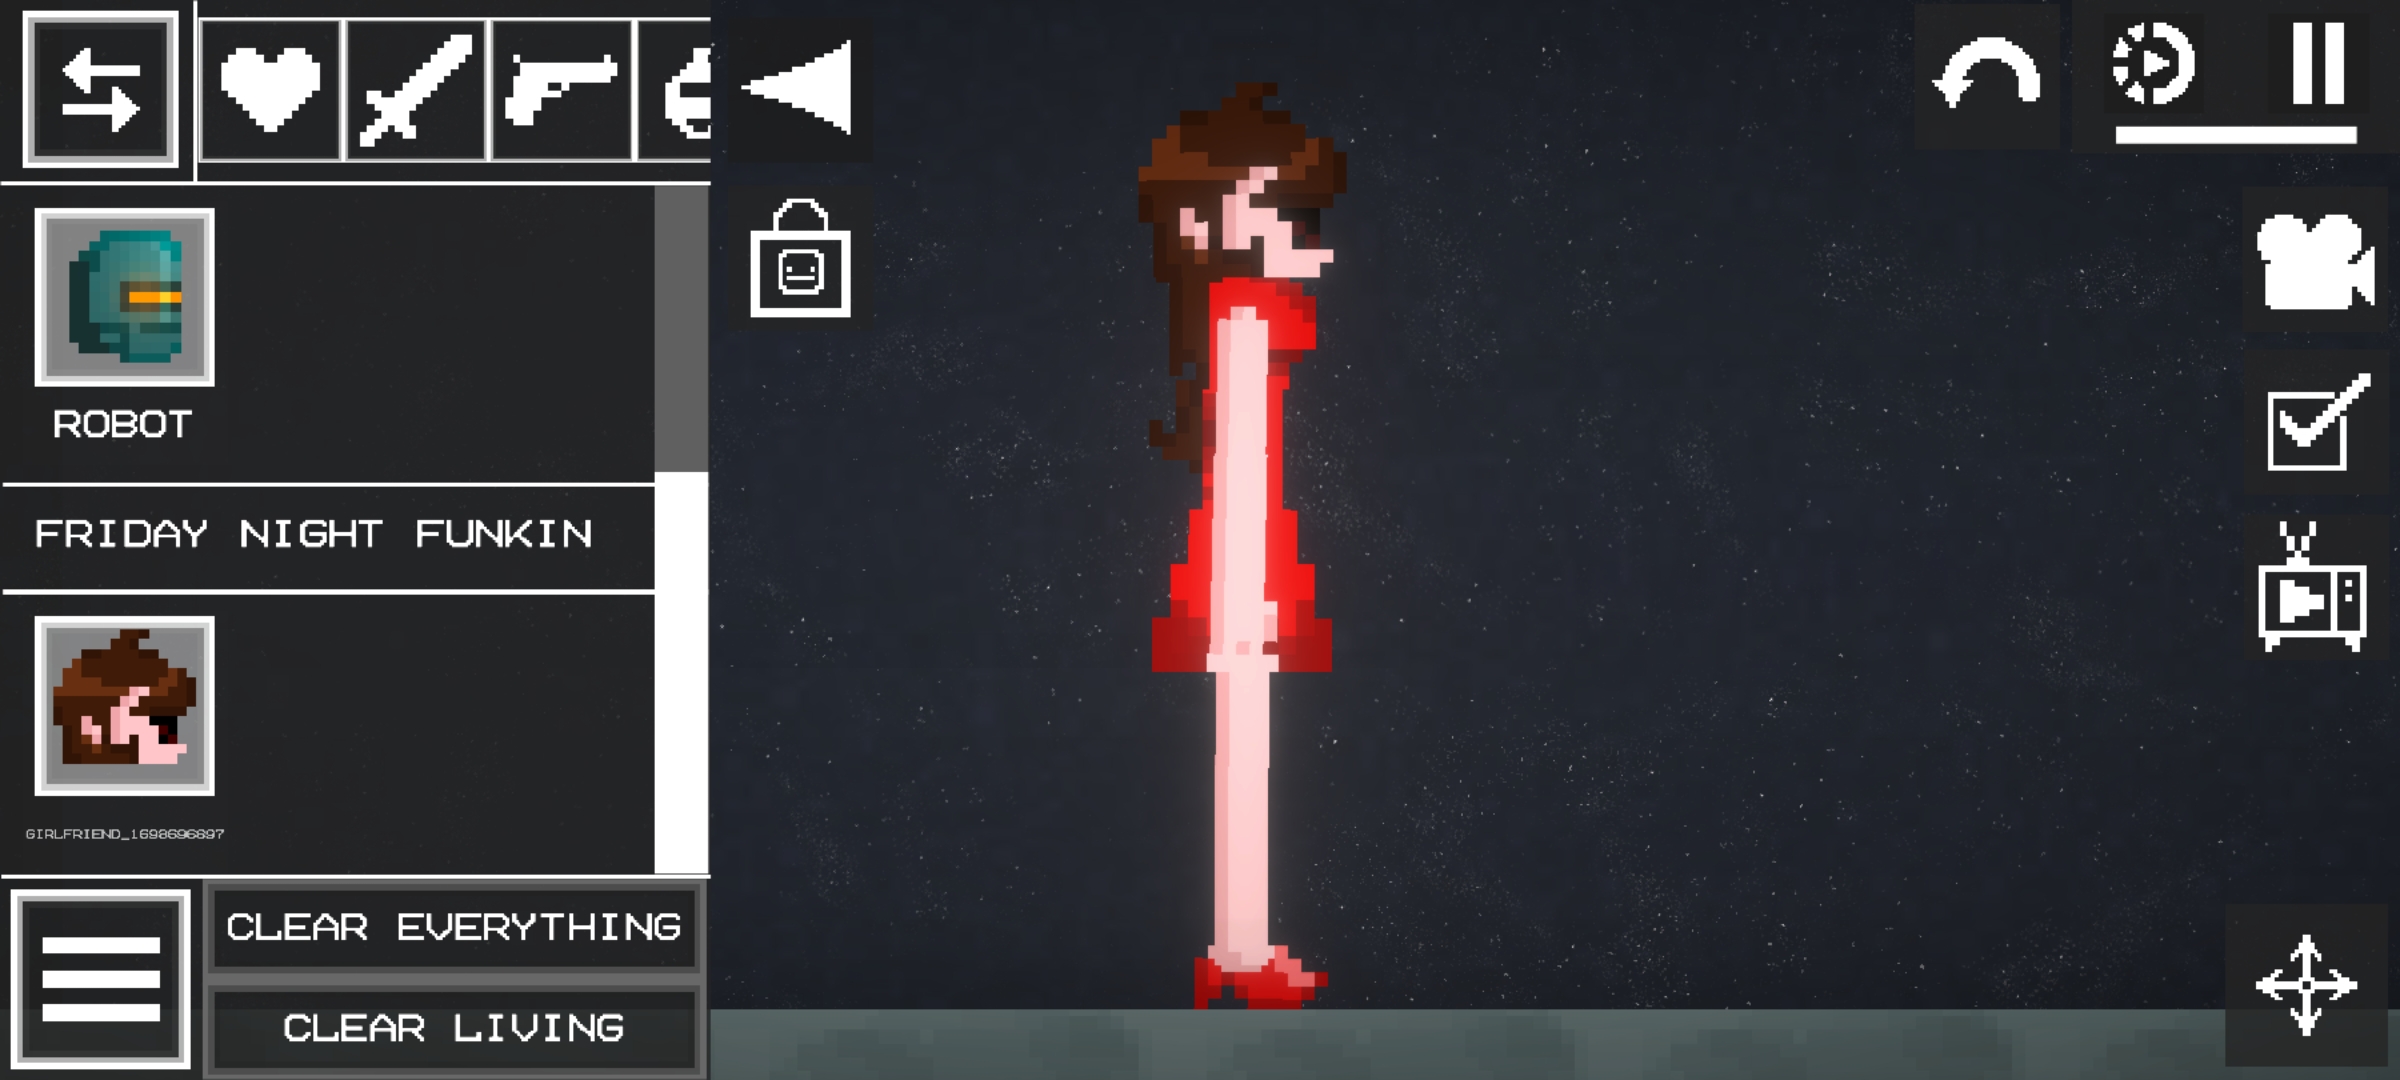Toggle the checkbox selection tool

point(2318,422)
